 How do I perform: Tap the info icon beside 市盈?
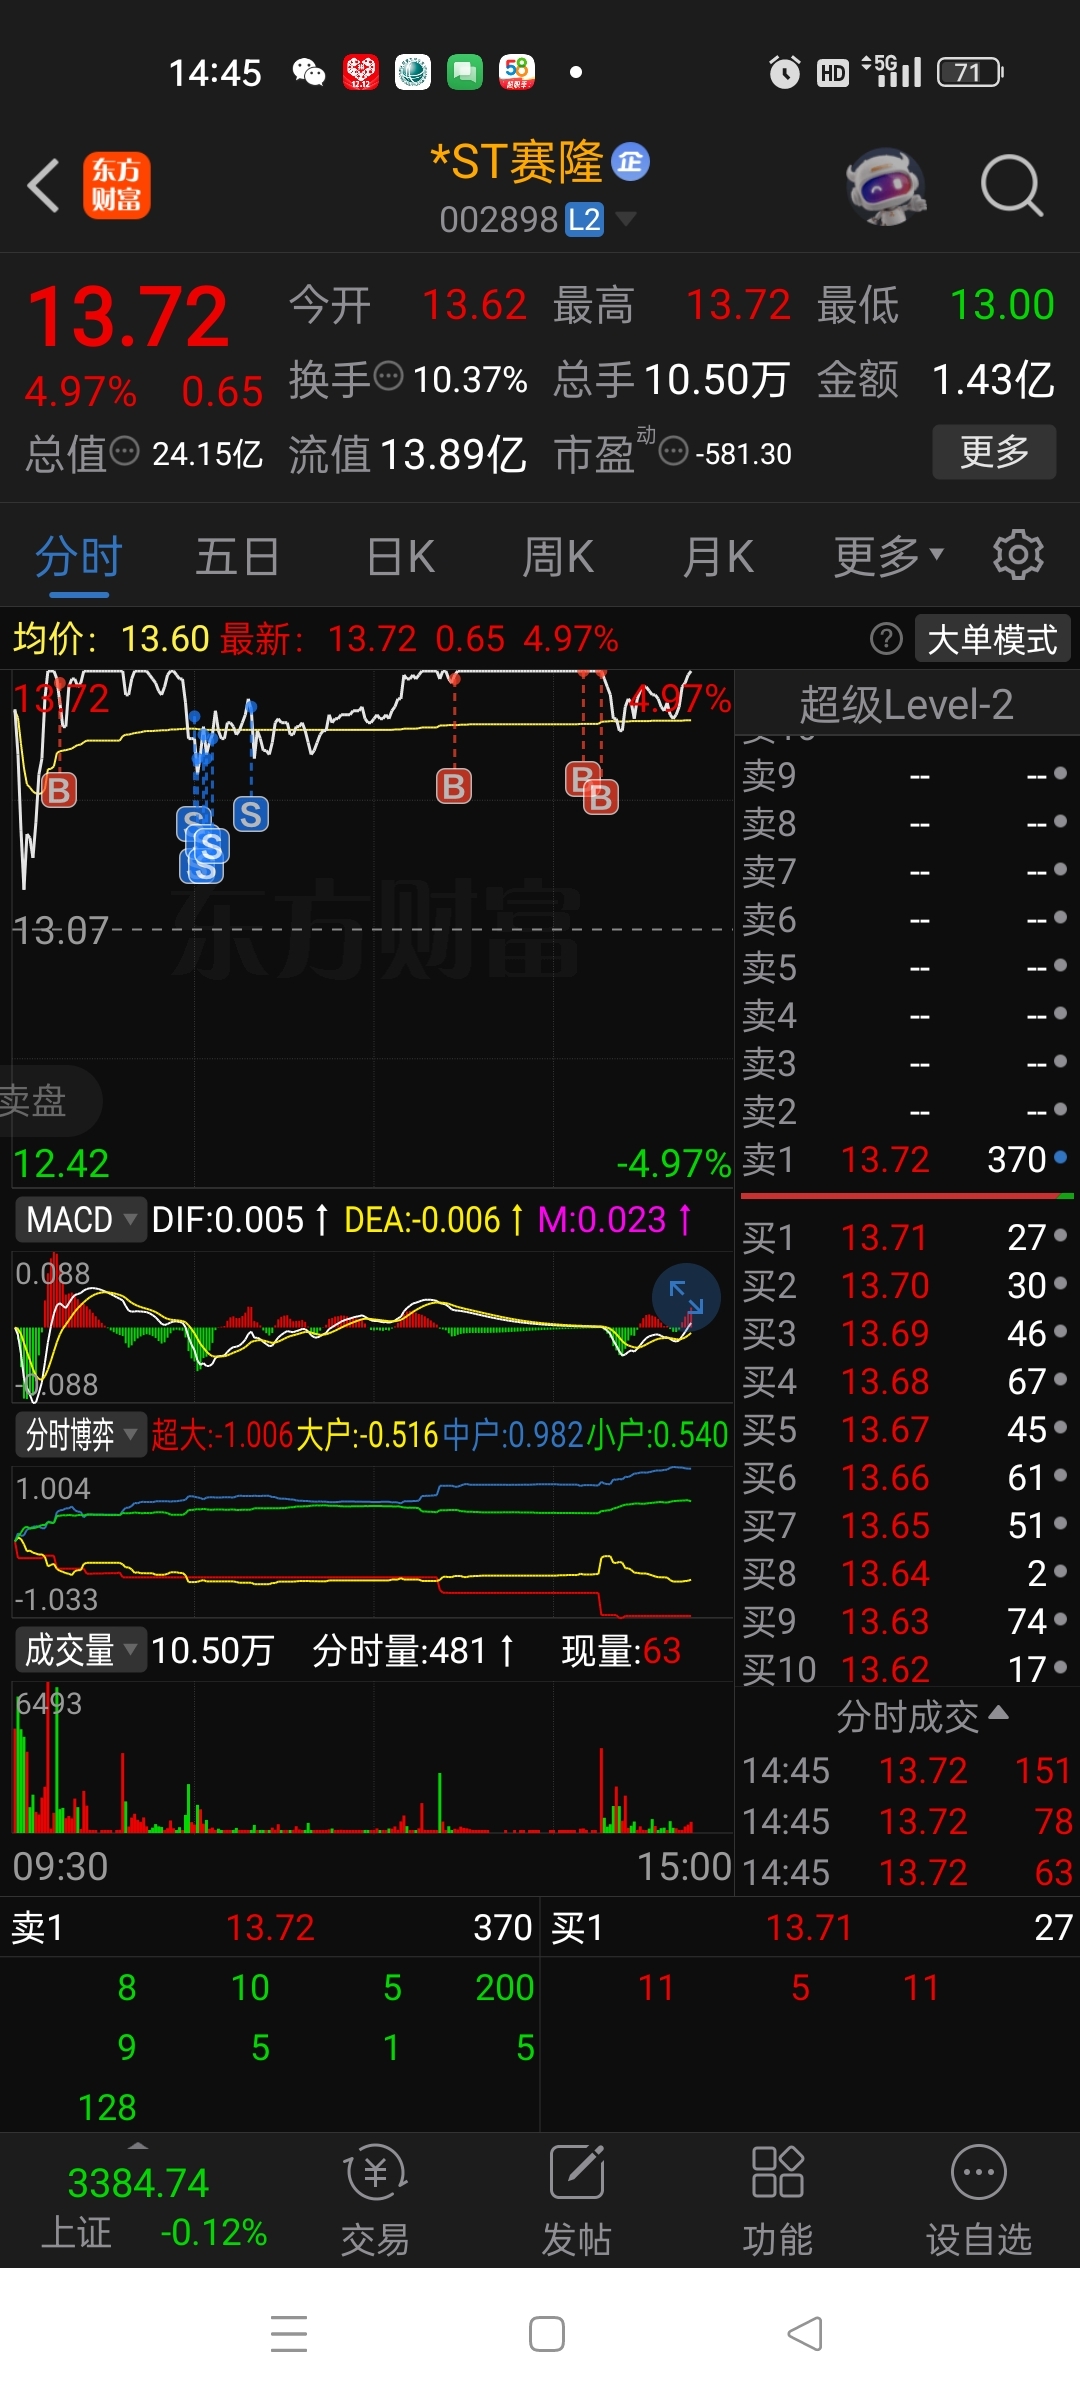[x=674, y=451]
